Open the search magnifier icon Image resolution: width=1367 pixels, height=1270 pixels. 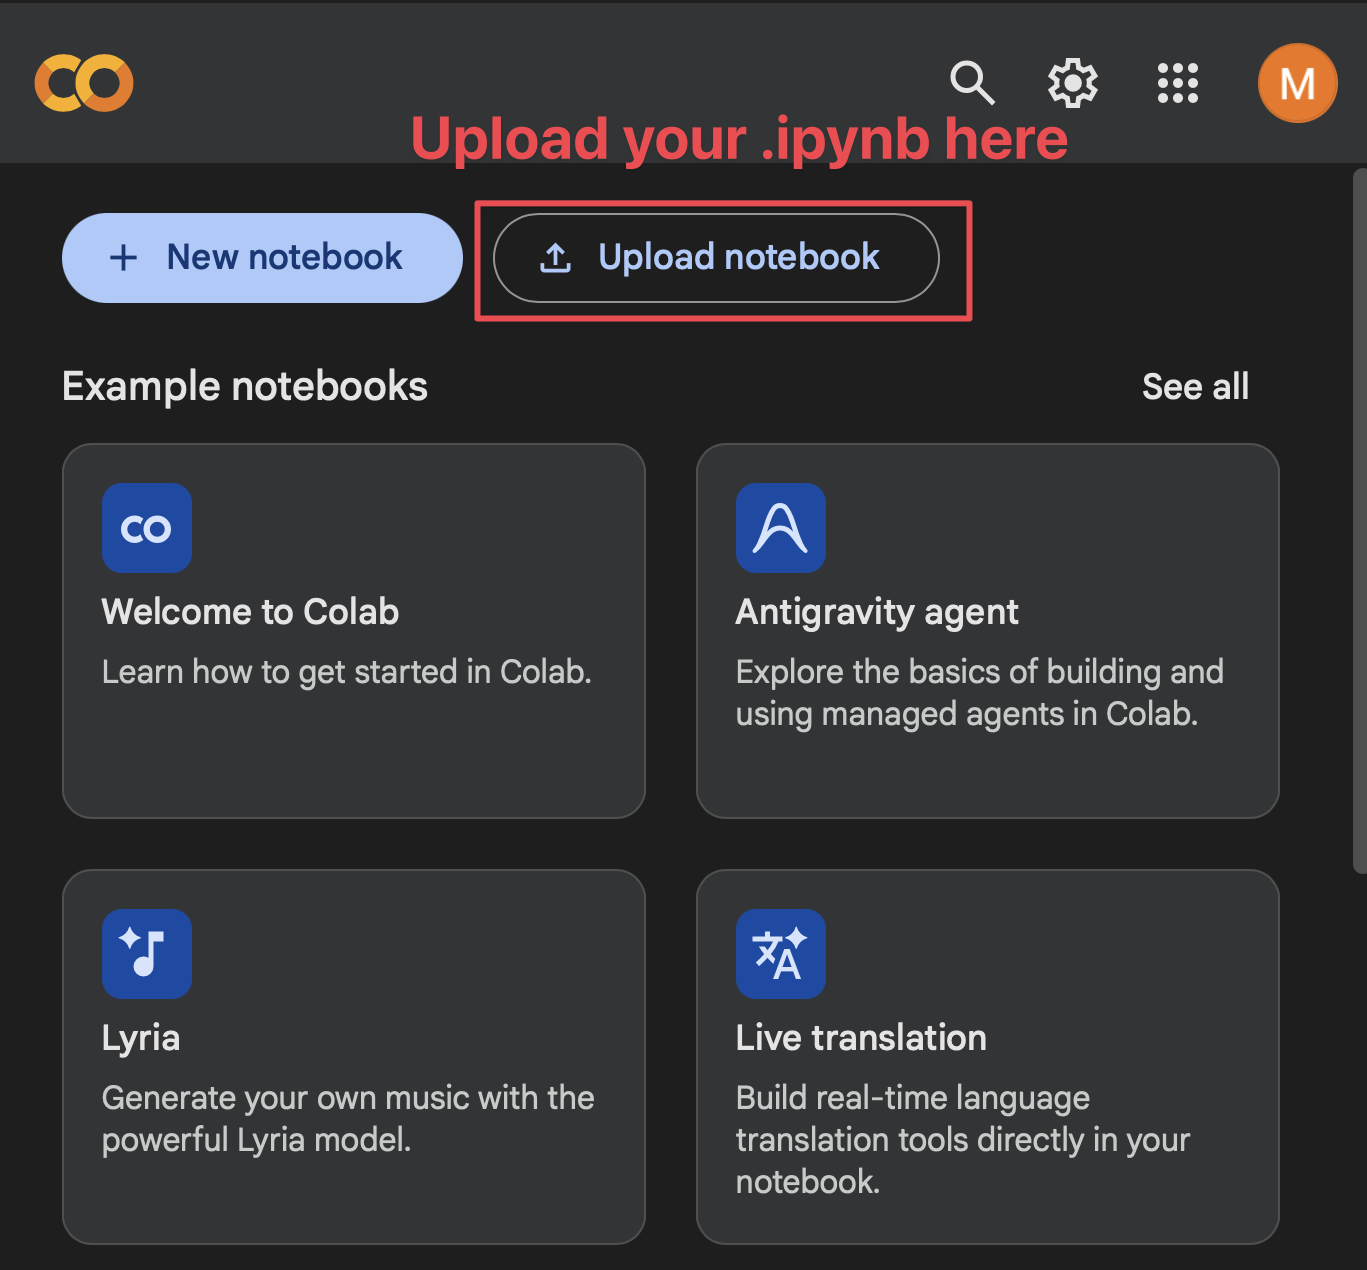972,83
